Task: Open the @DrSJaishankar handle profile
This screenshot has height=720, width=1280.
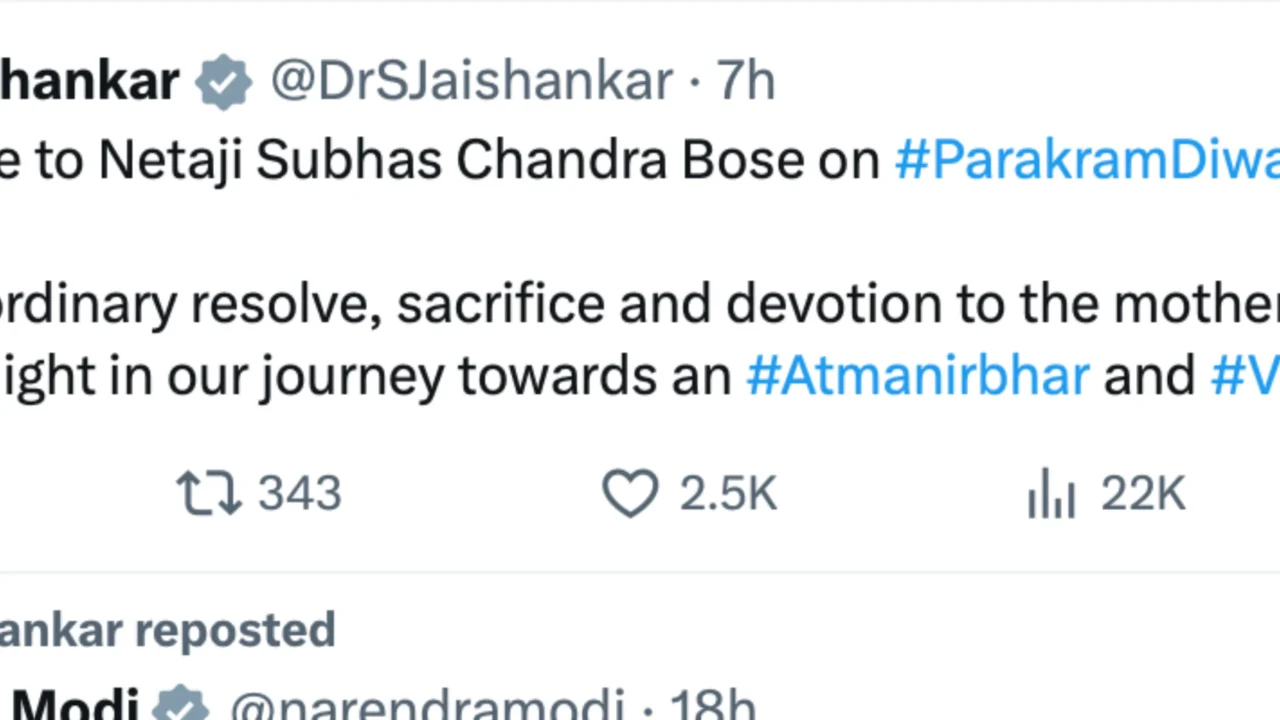Action: click(471, 81)
